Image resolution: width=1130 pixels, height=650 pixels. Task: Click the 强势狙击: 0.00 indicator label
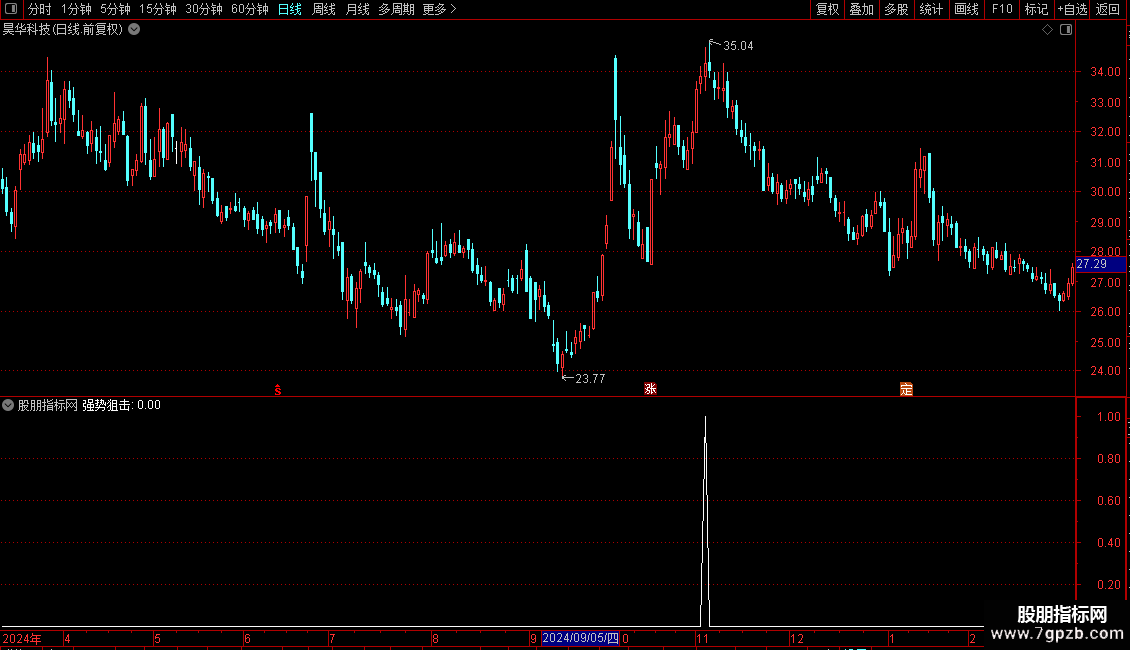click(121, 405)
